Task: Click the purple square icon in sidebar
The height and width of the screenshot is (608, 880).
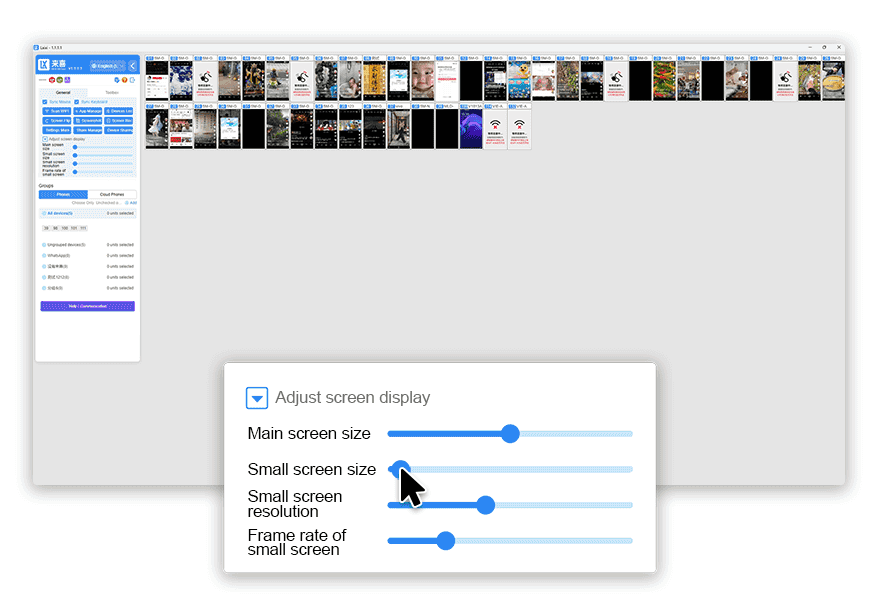Action: [67, 79]
